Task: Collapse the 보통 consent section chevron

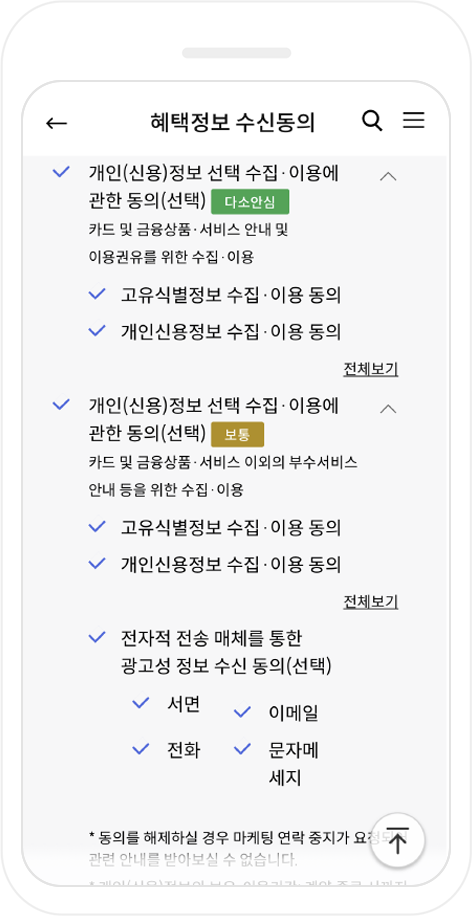Action: click(x=388, y=409)
